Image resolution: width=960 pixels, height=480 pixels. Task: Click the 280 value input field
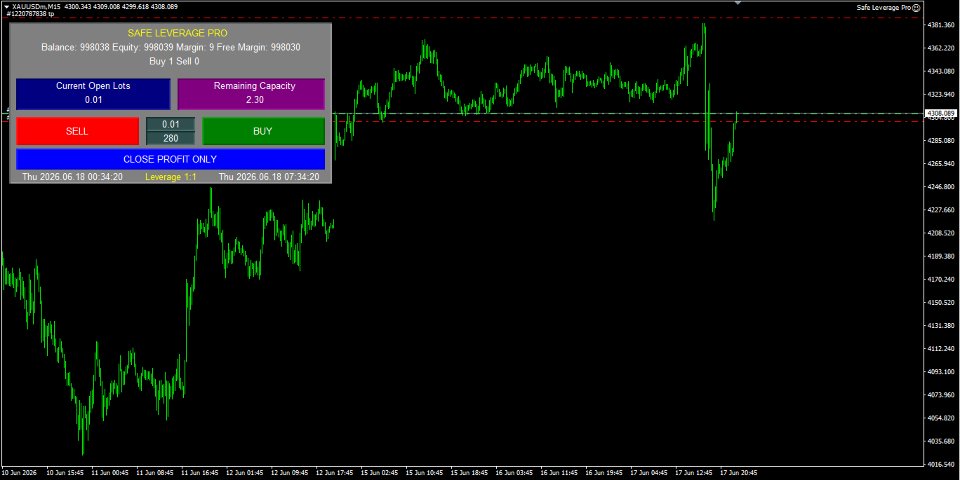point(171,138)
